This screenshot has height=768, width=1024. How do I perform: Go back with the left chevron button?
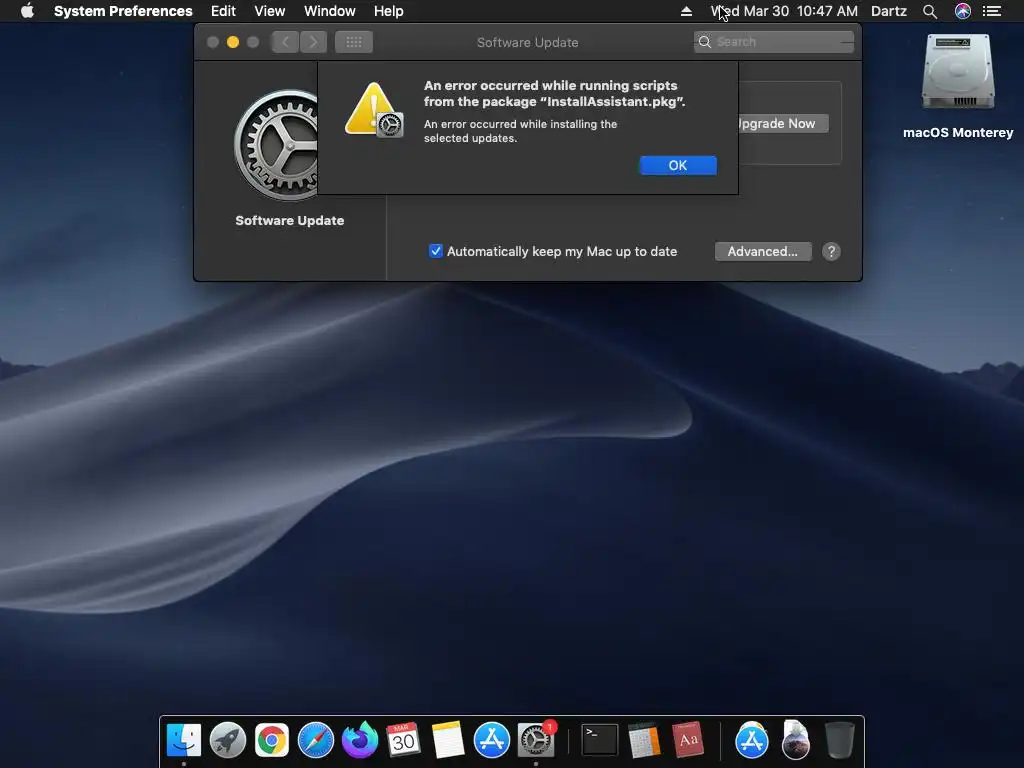[285, 42]
